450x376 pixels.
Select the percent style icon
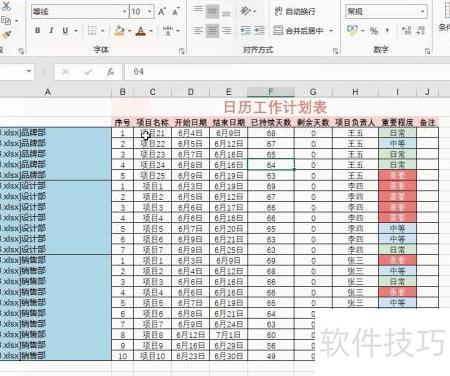tap(374, 31)
